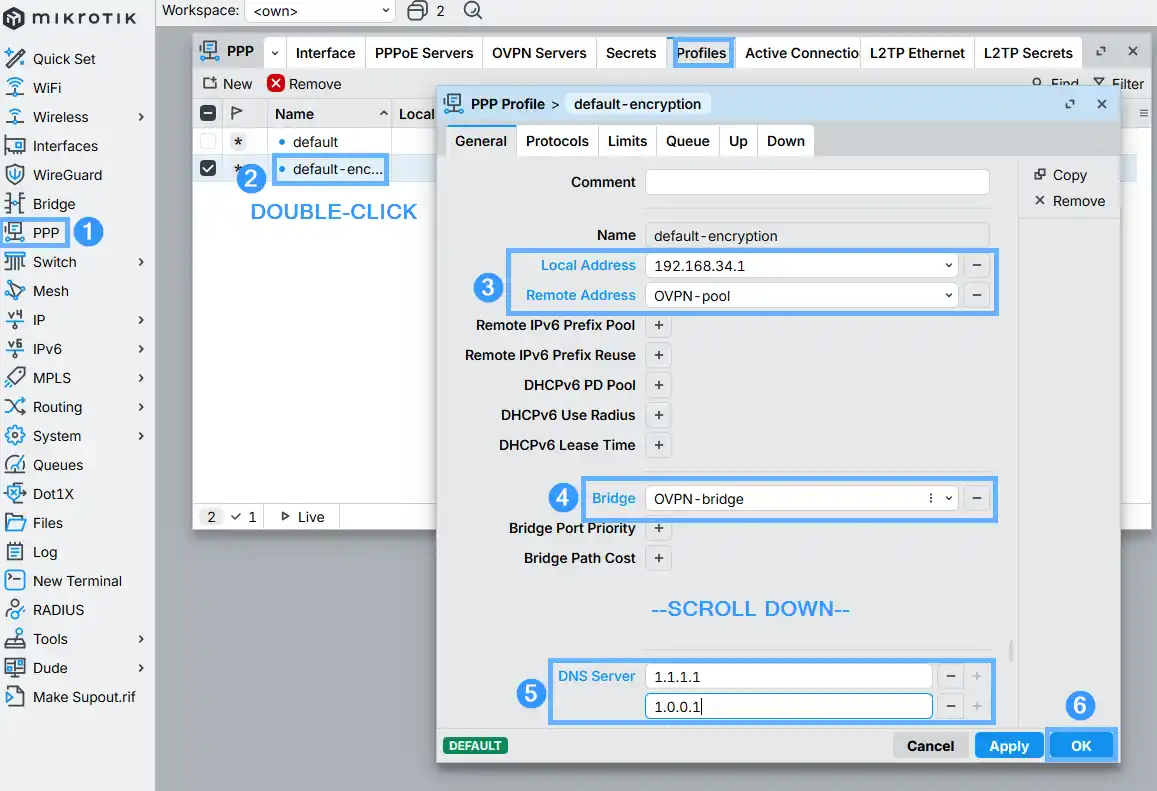Screen dimensions: 1157x791
Task: Open the Workspace dropdown
Action: [320, 10]
